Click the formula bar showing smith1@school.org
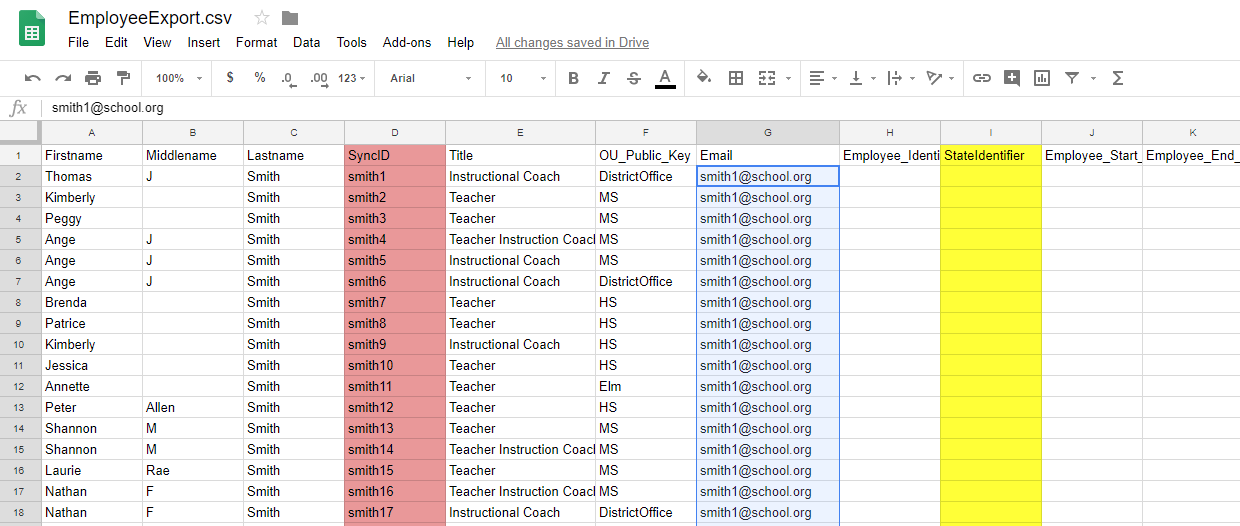The width and height of the screenshot is (1240, 526). coord(640,108)
